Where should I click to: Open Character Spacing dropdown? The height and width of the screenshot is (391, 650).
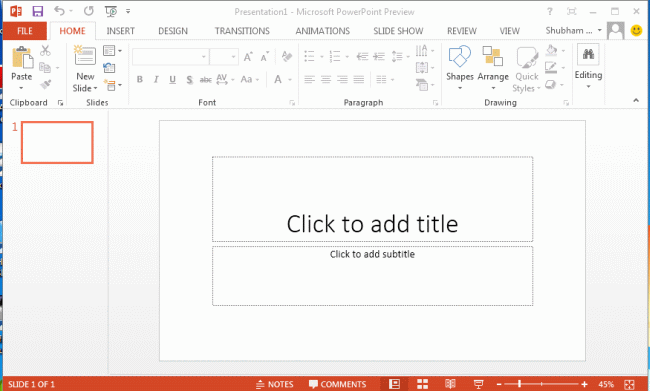tap(225, 80)
